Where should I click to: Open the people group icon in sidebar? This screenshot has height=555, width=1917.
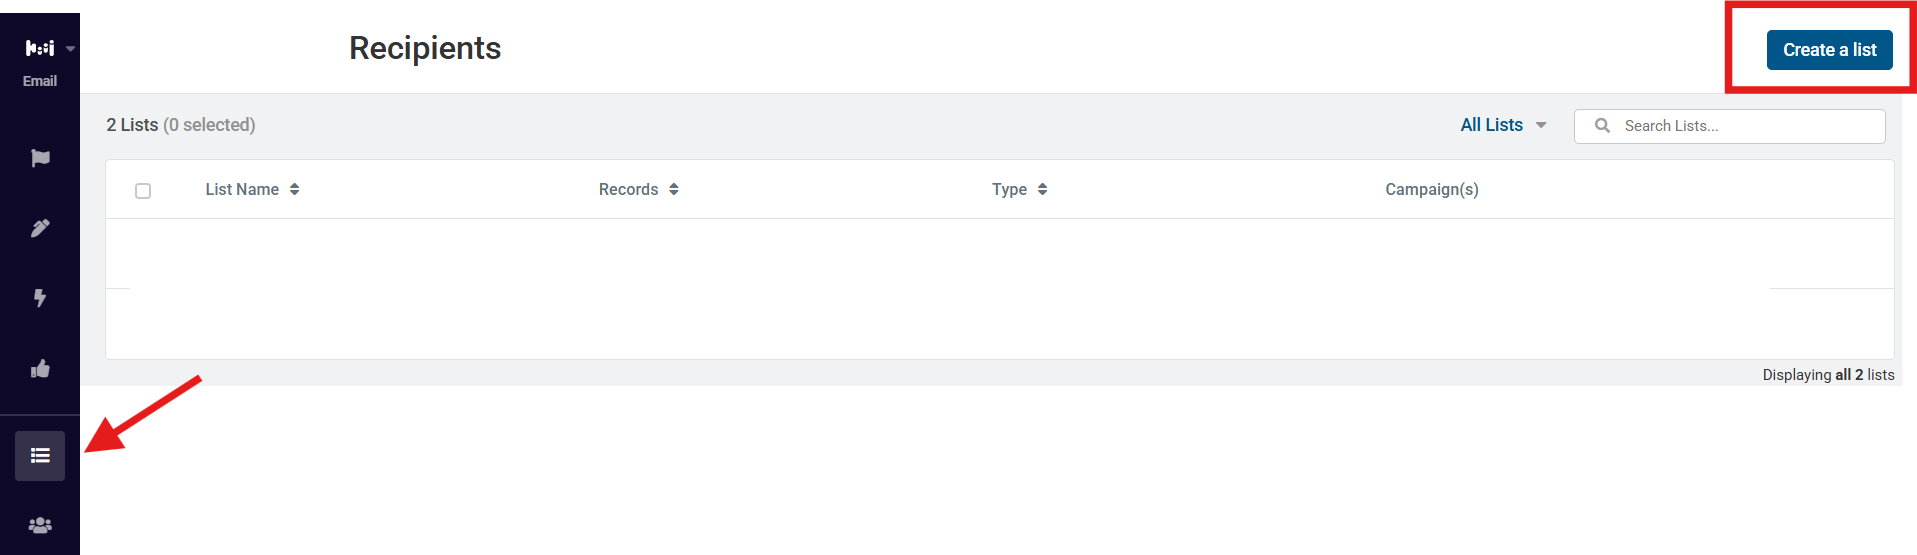click(40, 525)
